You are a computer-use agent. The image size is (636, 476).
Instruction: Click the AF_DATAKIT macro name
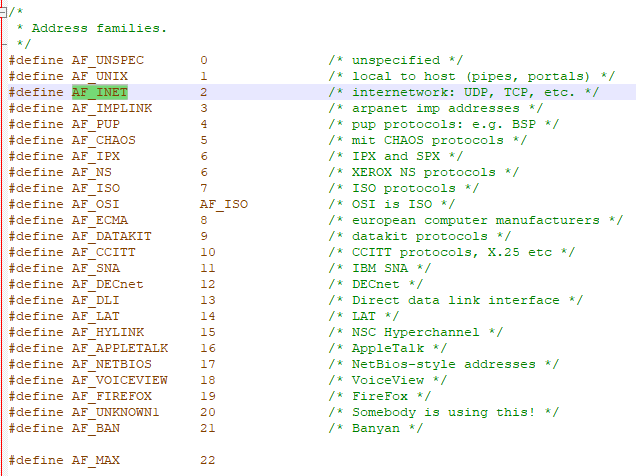[111, 236]
